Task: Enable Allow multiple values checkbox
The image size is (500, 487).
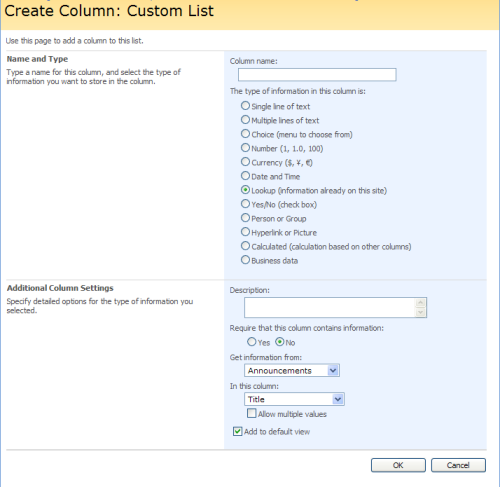Action: click(252, 413)
